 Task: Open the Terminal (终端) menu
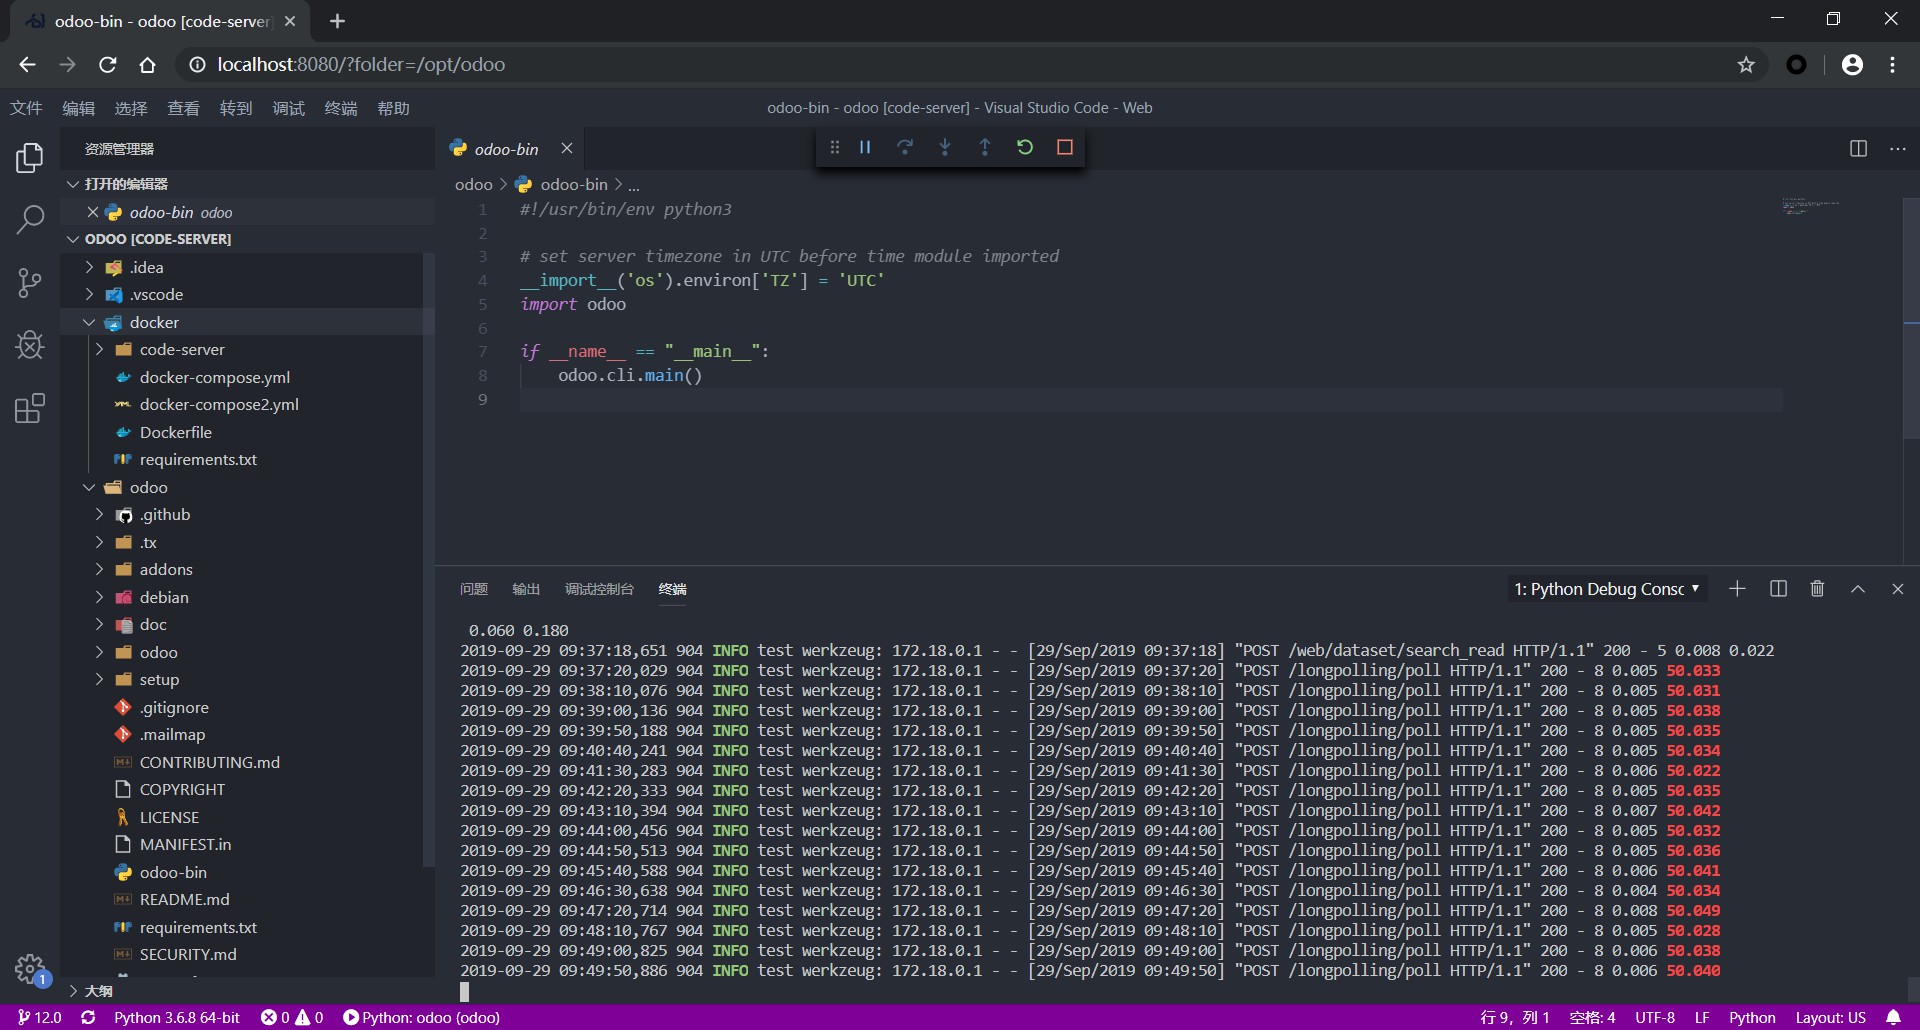pos(341,108)
